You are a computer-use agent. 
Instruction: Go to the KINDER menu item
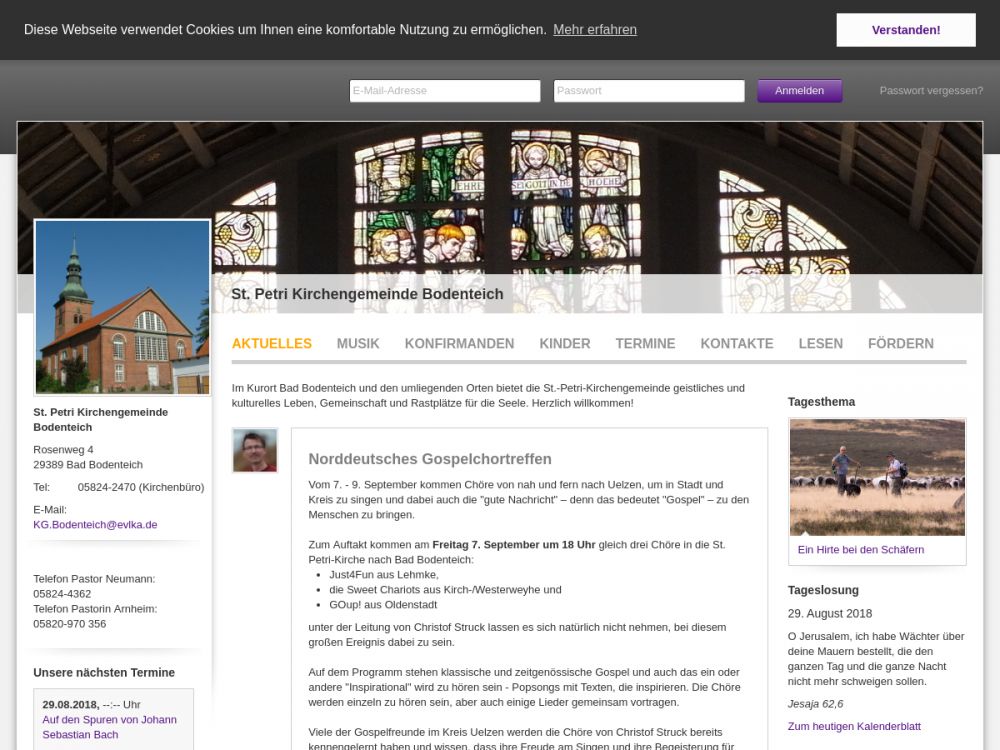[564, 344]
